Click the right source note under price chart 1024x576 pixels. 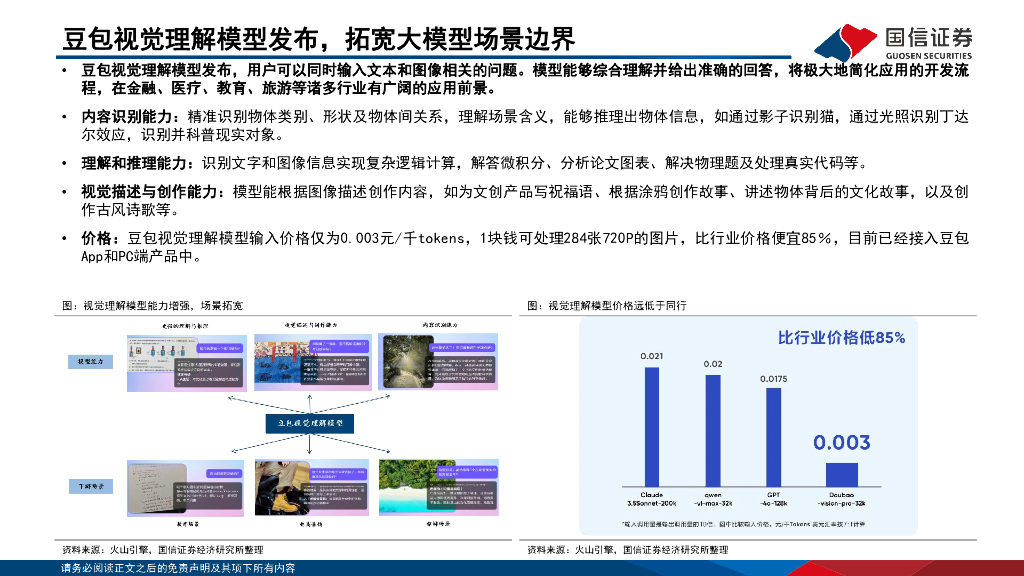(628, 551)
